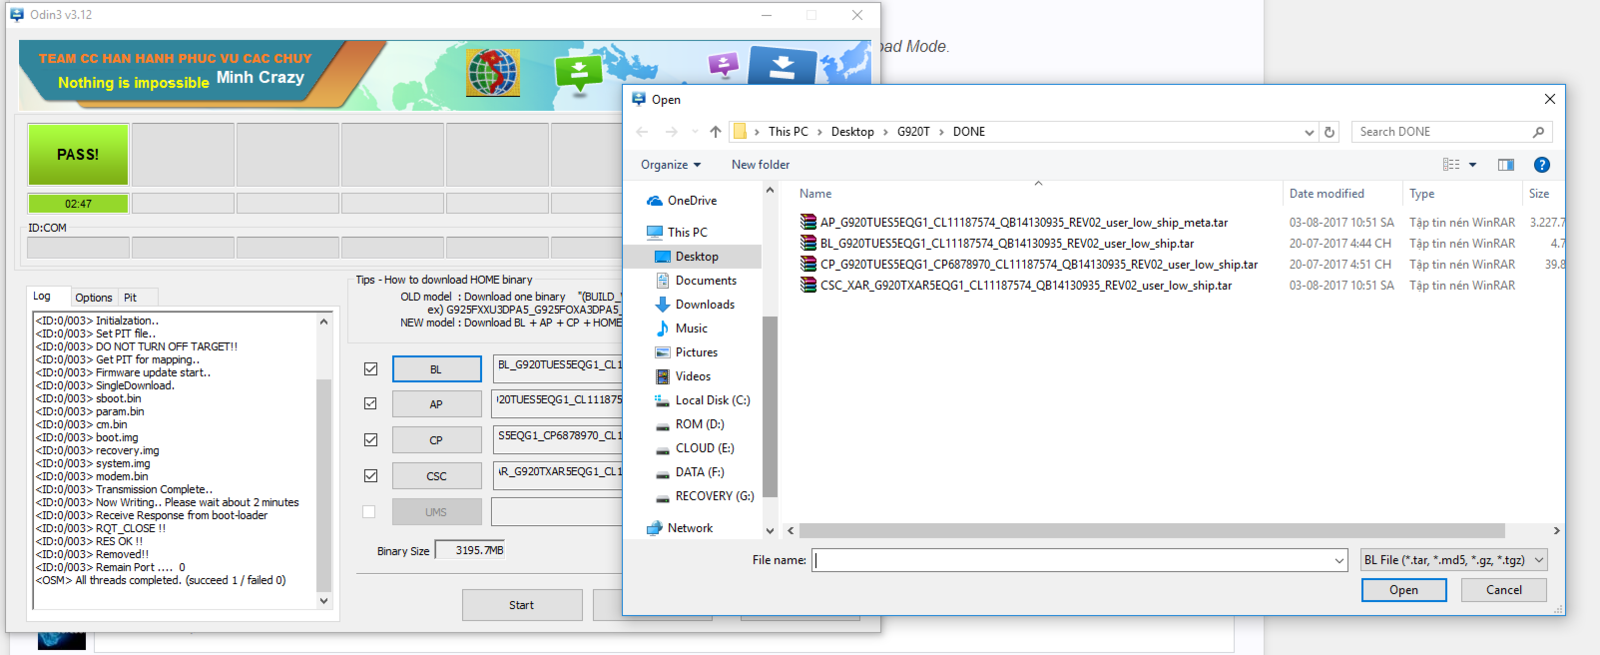Viewport: 1600px width, 655px height.
Task: Cancel the Open dialog
Action: [1503, 590]
